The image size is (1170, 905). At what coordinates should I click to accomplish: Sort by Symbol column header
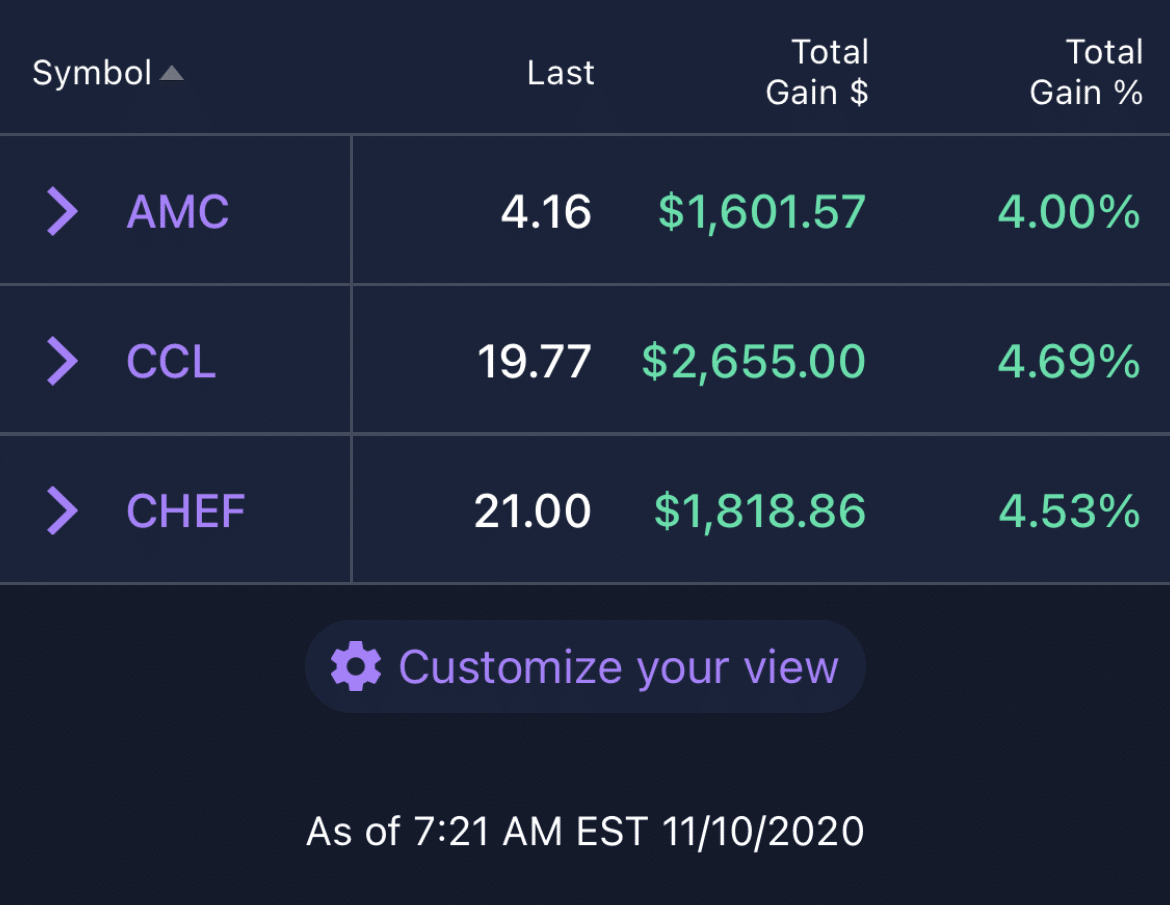(x=93, y=73)
